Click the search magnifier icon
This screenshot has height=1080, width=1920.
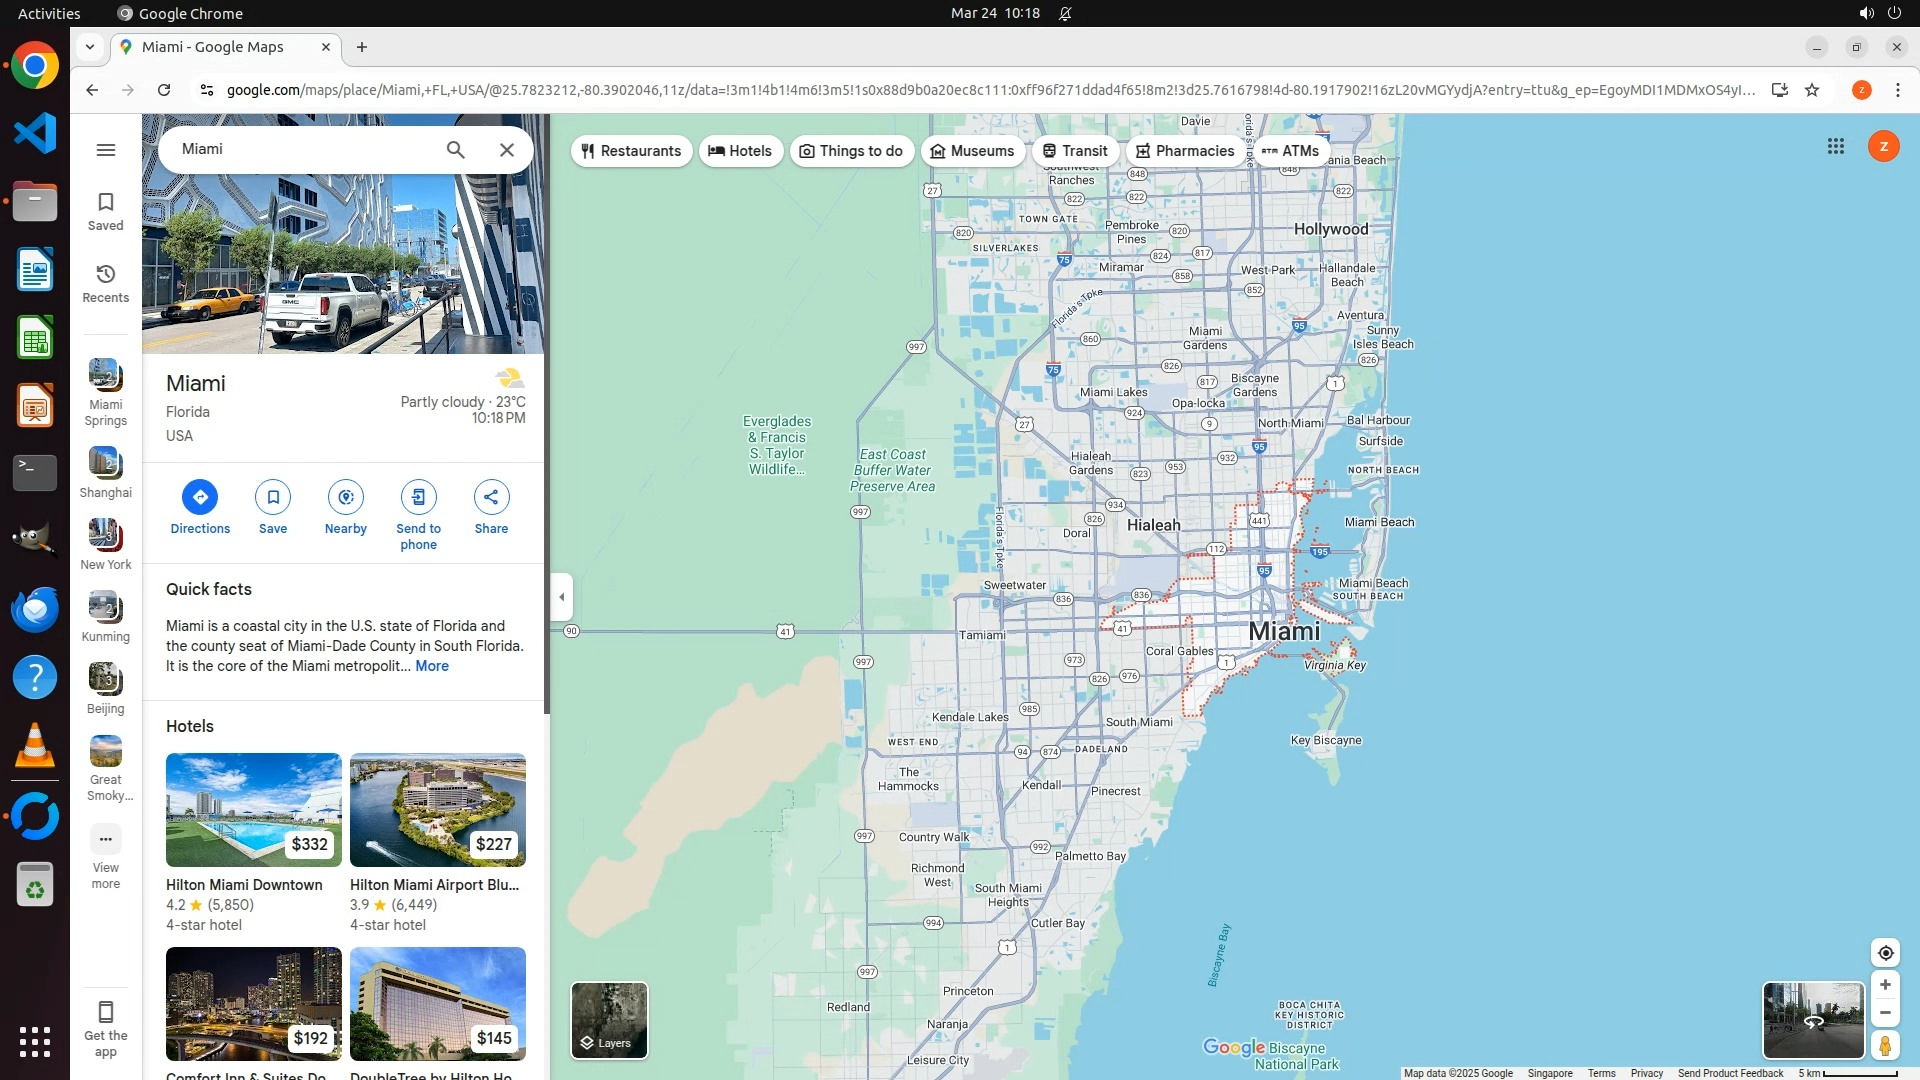tap(455, 150)
